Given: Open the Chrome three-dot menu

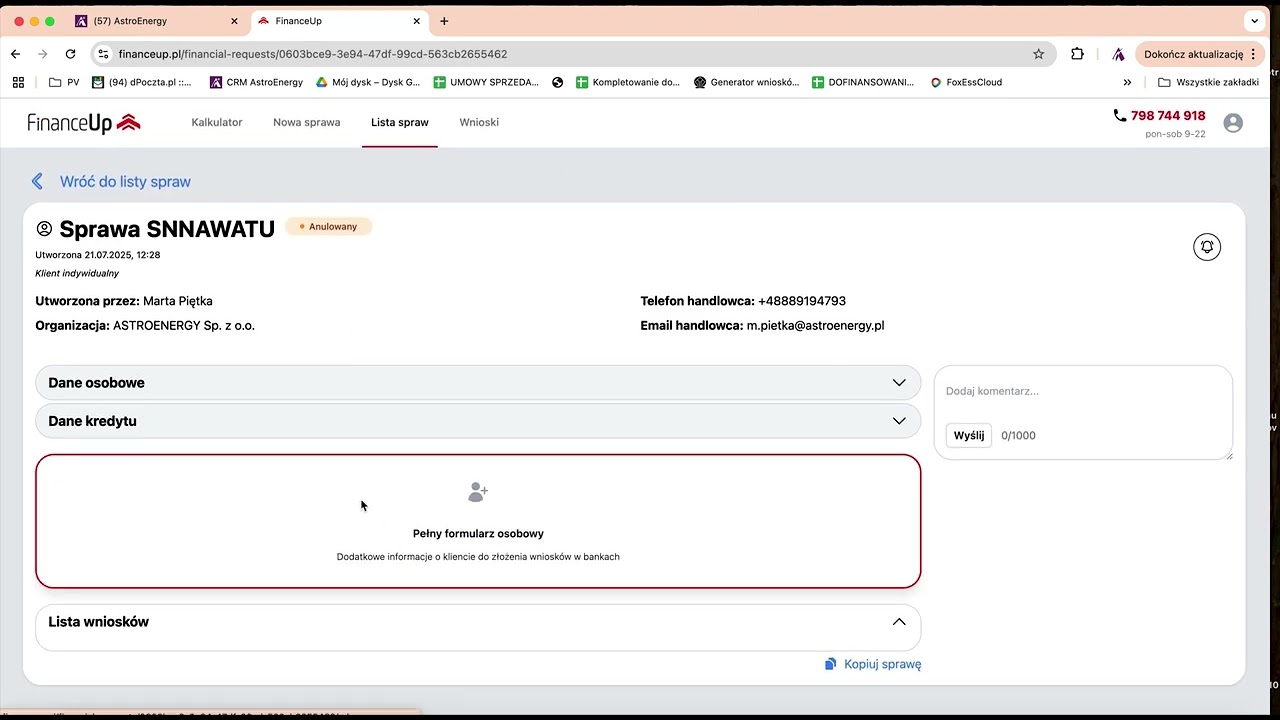Looking at the screenshot, I should [x=1254, y=54].
